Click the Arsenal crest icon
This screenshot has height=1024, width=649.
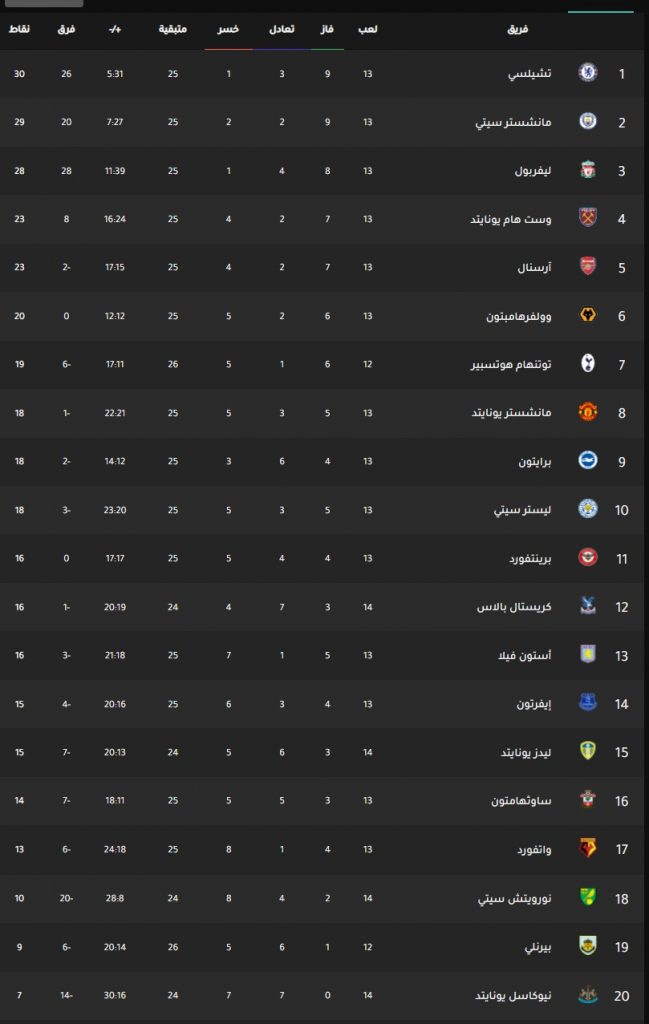tap(588, 266)
